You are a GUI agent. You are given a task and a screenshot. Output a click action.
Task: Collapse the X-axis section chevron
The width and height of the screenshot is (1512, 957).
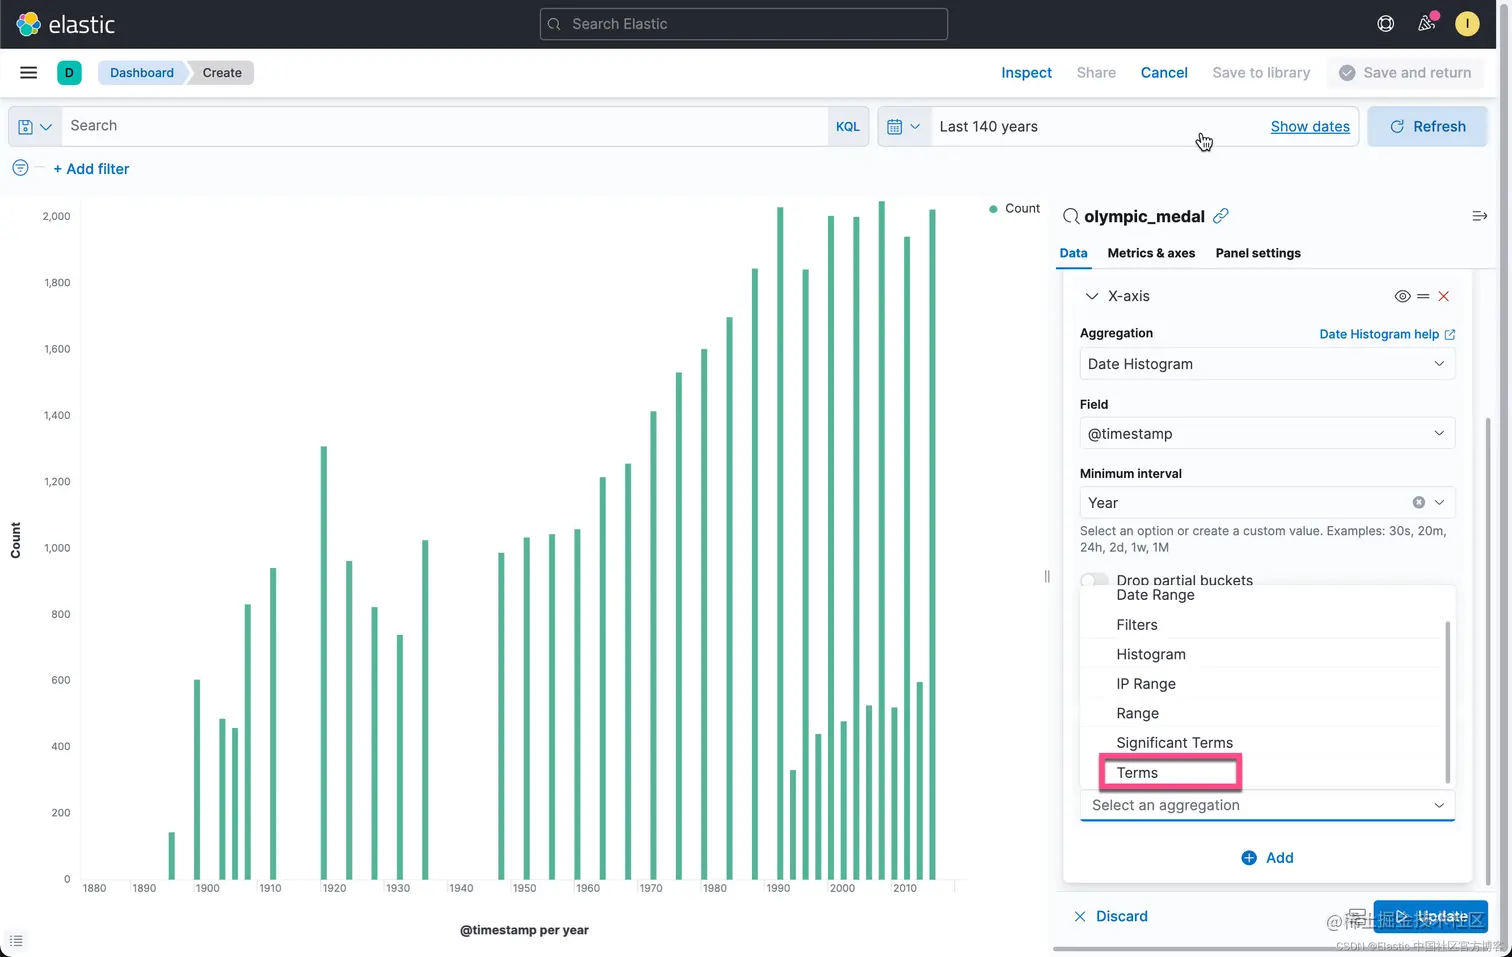coord(1092,296)
